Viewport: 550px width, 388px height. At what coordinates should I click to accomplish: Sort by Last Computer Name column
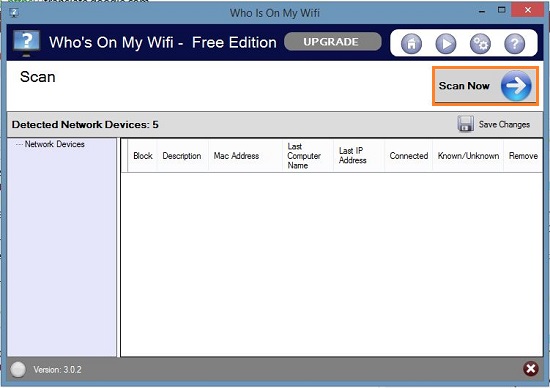click(x=304, y=156)
